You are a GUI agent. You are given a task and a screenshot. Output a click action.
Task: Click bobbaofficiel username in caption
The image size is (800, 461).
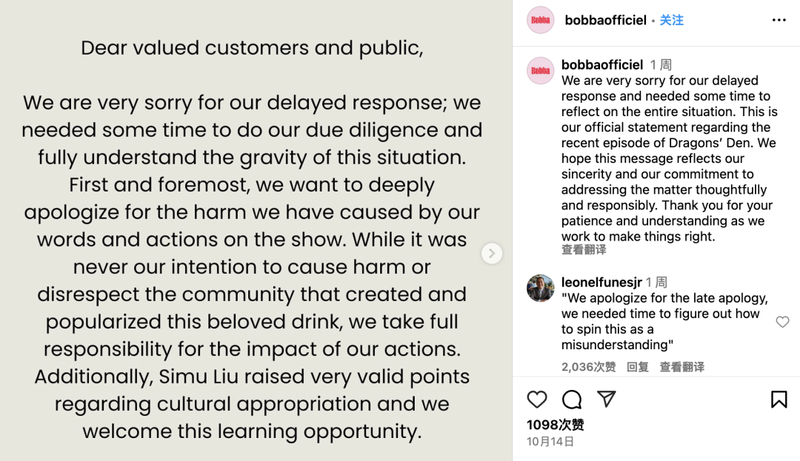[602, 65]
